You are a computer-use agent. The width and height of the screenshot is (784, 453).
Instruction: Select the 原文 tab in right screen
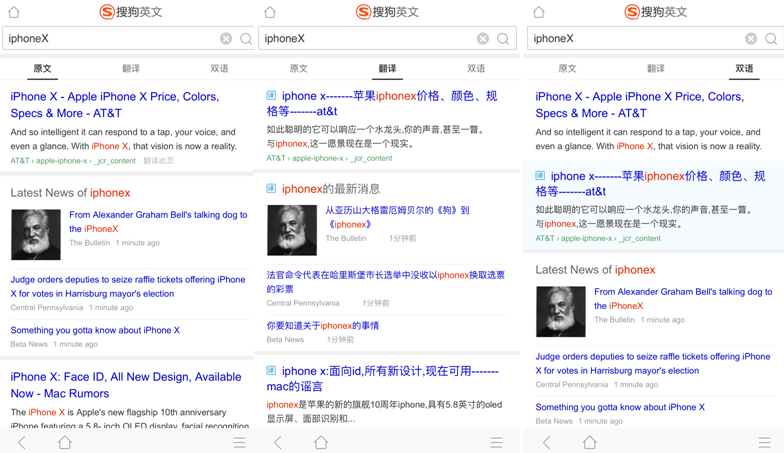[x=568, y=68]
